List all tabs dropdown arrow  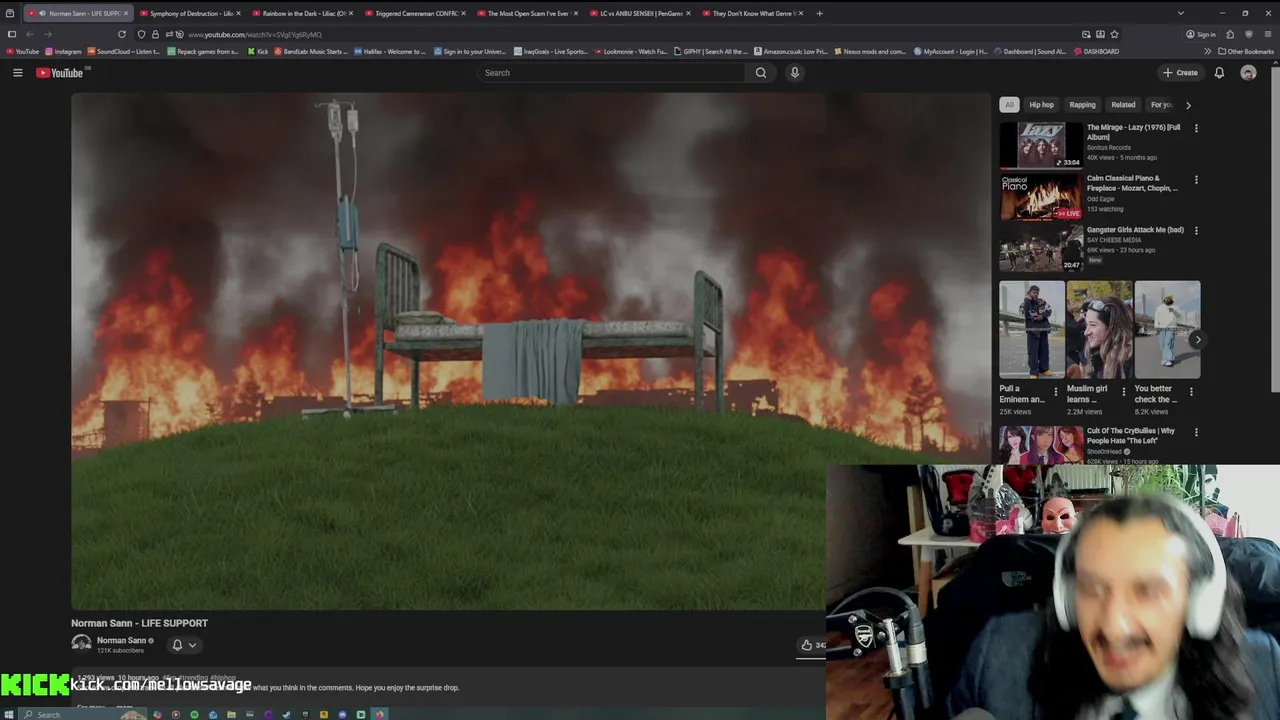1181,13
